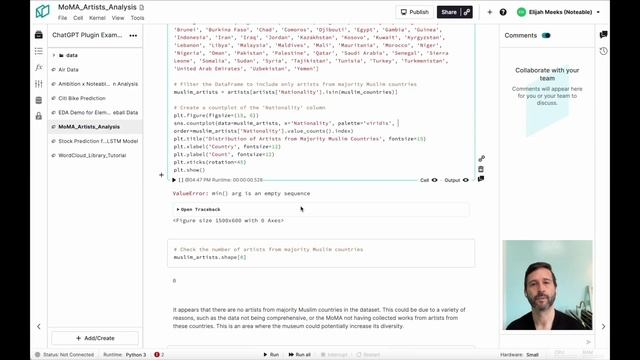The height and width of the screenshot is (360, 640).
Task: Click Run all in bottom toolbar
Action: 300,355
